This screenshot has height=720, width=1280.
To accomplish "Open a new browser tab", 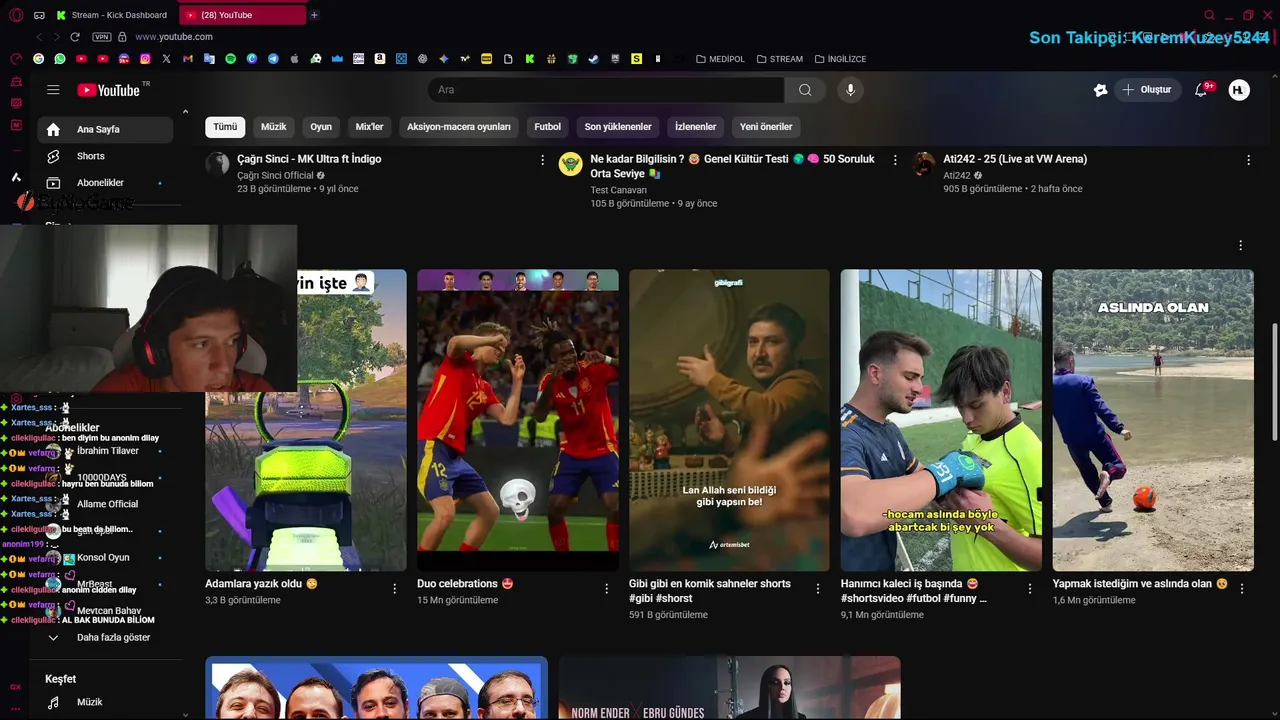I will [314, 15].
